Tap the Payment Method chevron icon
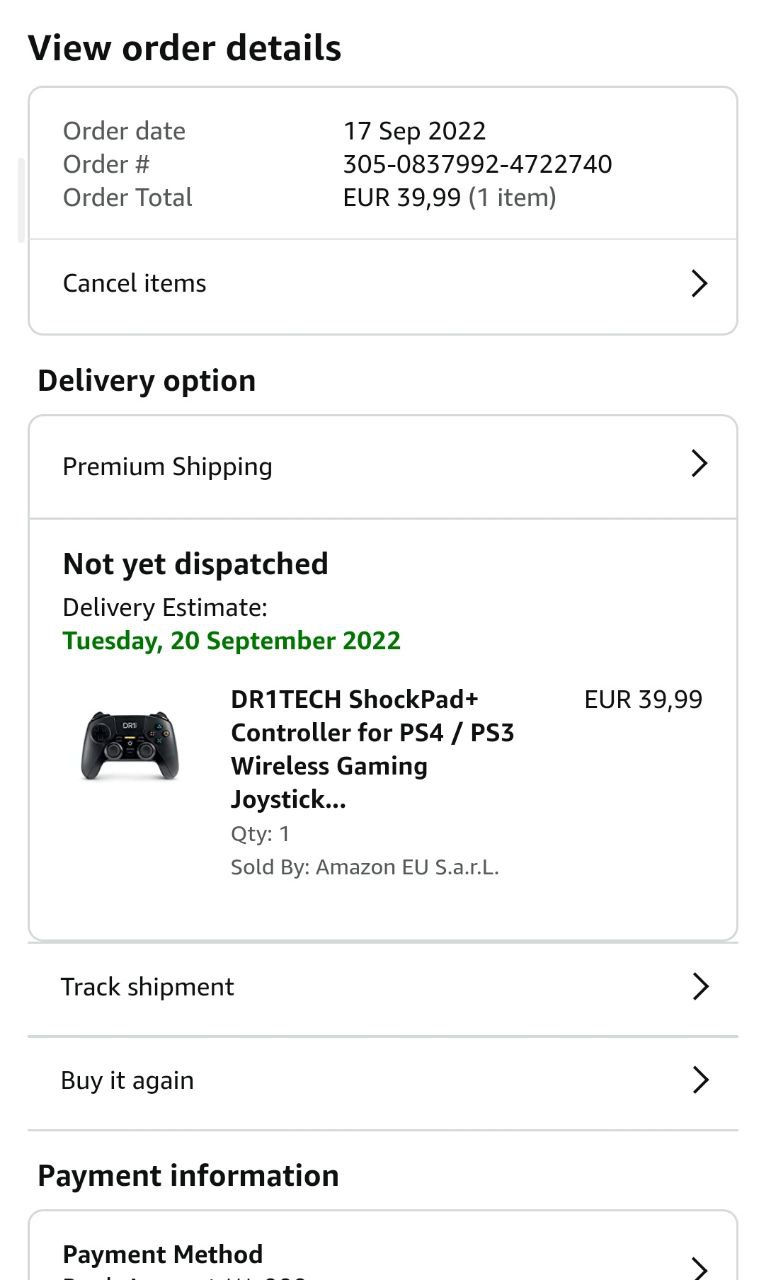765x1280 pixels. (x=700, y=1266)
